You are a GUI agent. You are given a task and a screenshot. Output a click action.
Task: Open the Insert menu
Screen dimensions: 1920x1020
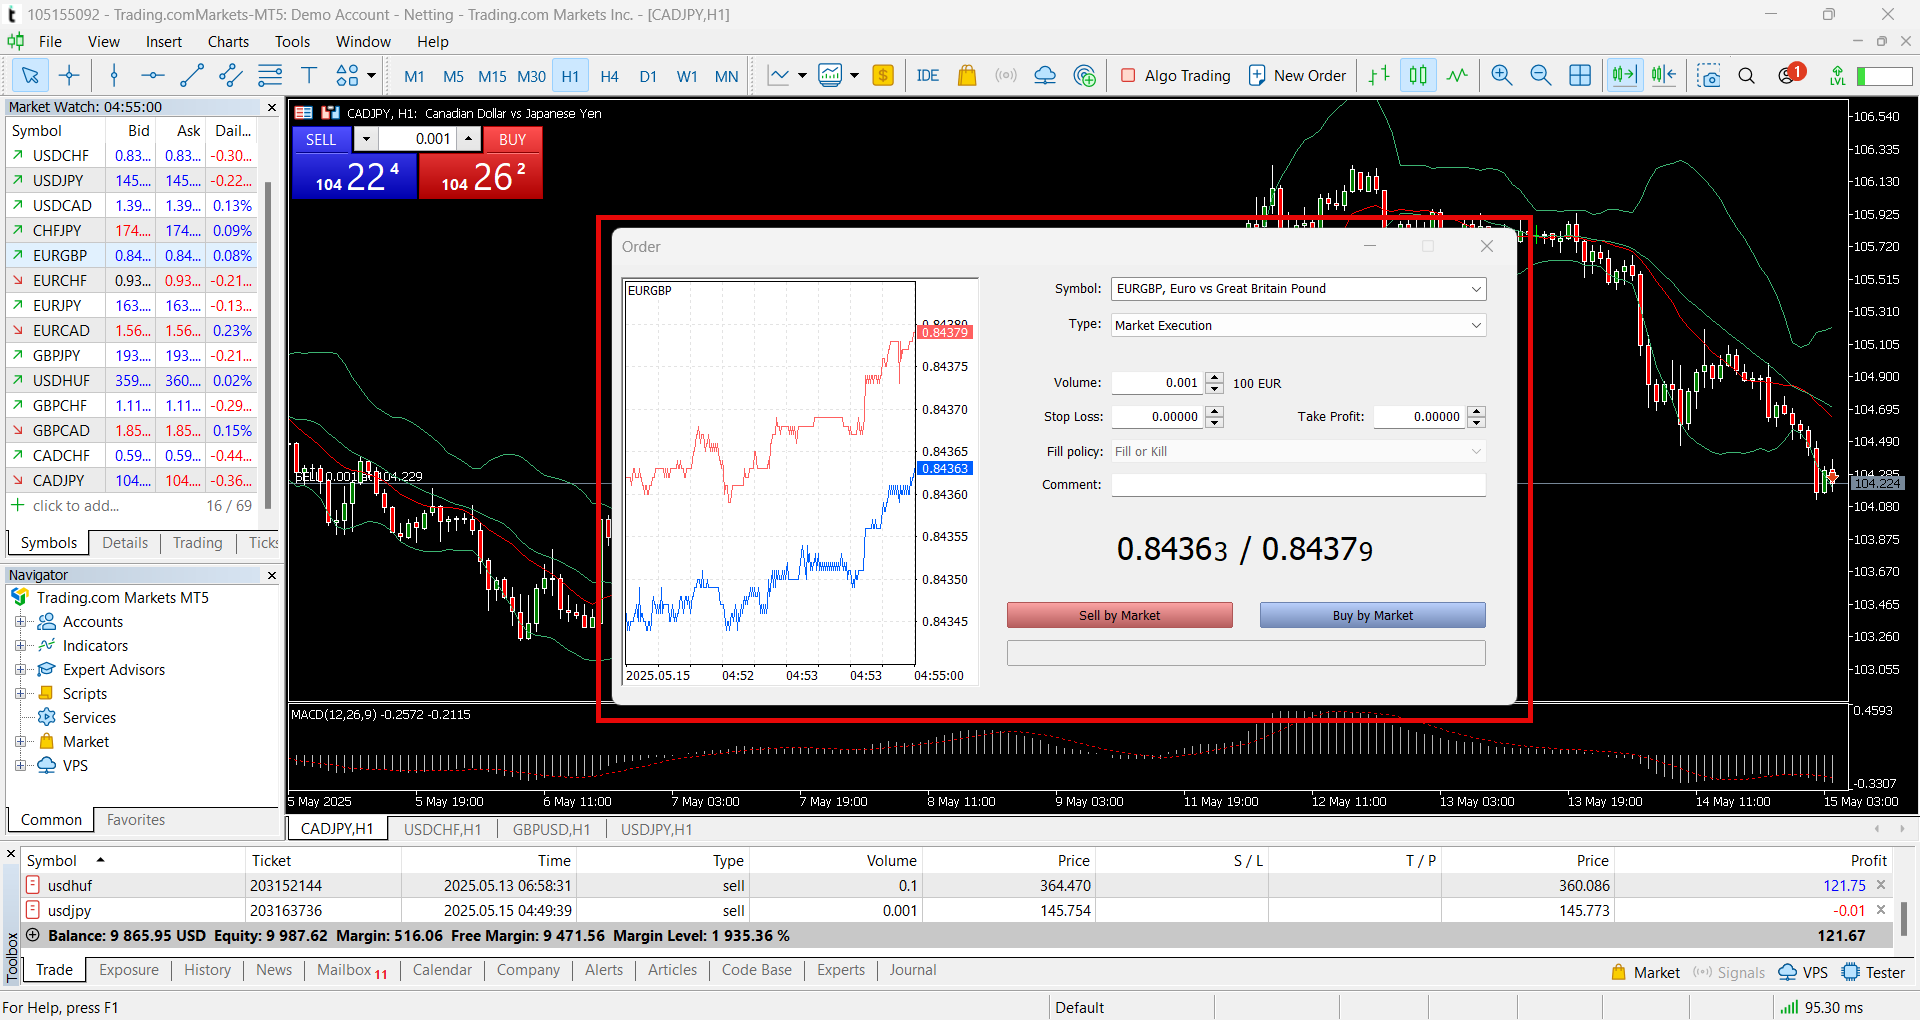[x=164, y=41]
